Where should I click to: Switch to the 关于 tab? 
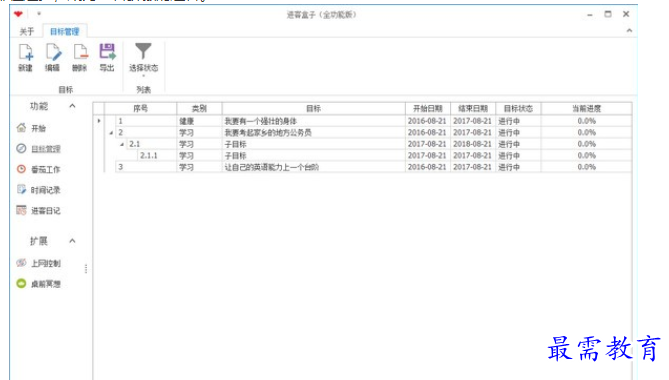tap(26, 32)
